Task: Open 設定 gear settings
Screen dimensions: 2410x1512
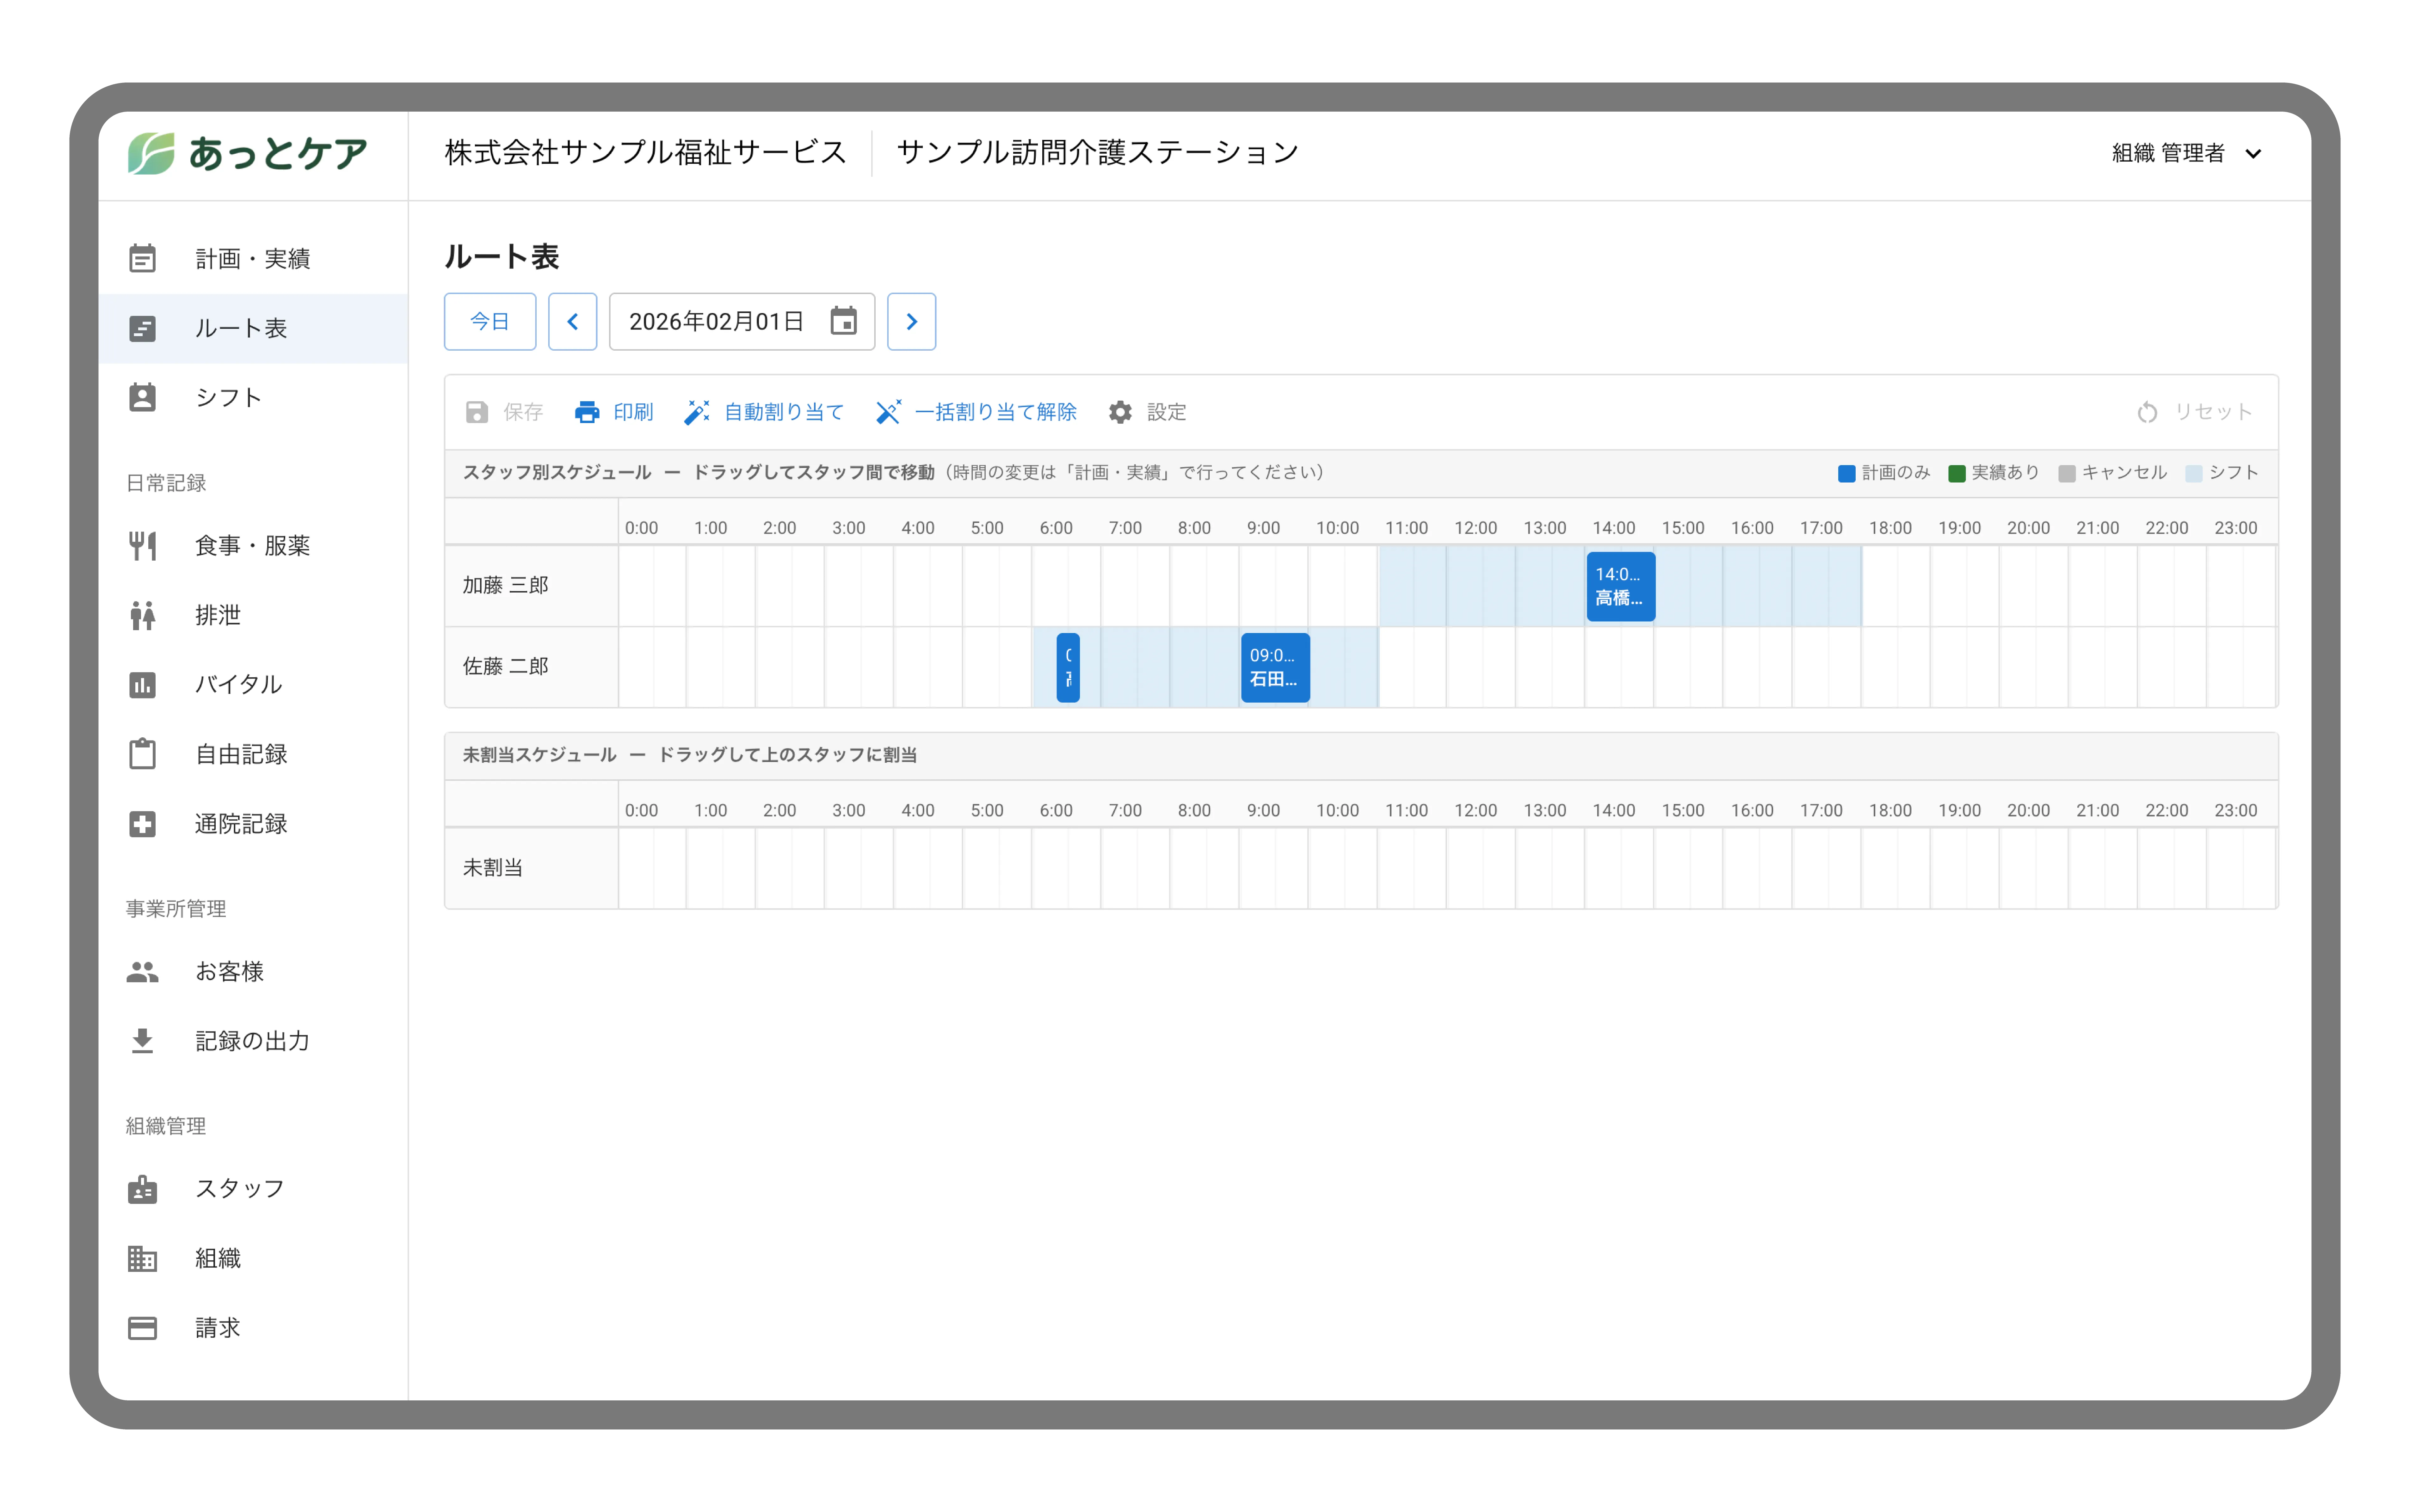Action: click(1147, 412)
